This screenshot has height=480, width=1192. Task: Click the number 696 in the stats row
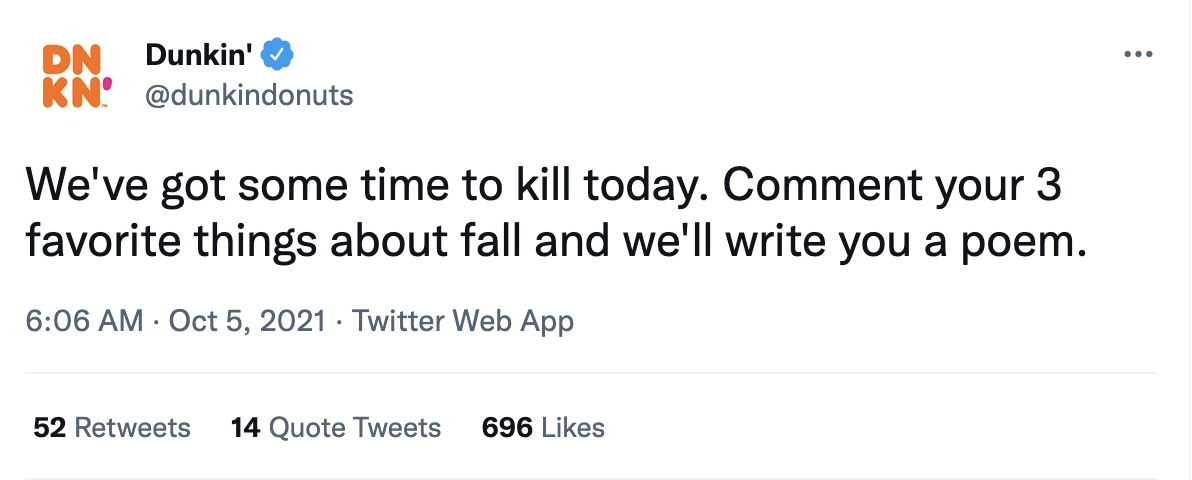[506, 428]
